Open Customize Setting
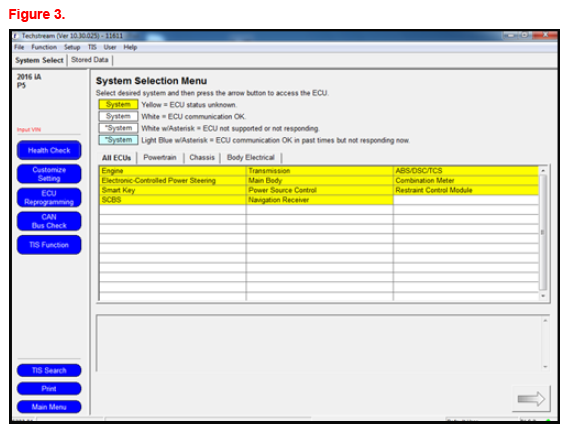 click(49, 174)
